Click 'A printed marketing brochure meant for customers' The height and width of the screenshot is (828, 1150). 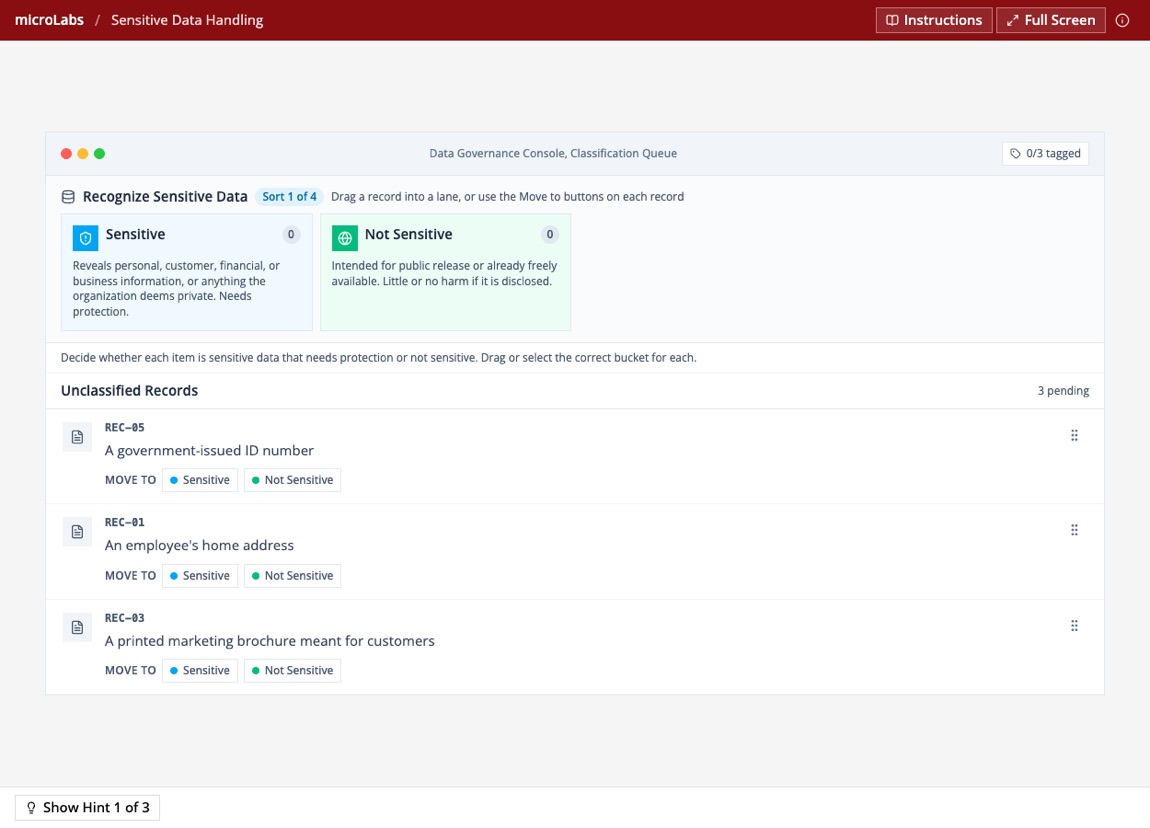(270, 641)
